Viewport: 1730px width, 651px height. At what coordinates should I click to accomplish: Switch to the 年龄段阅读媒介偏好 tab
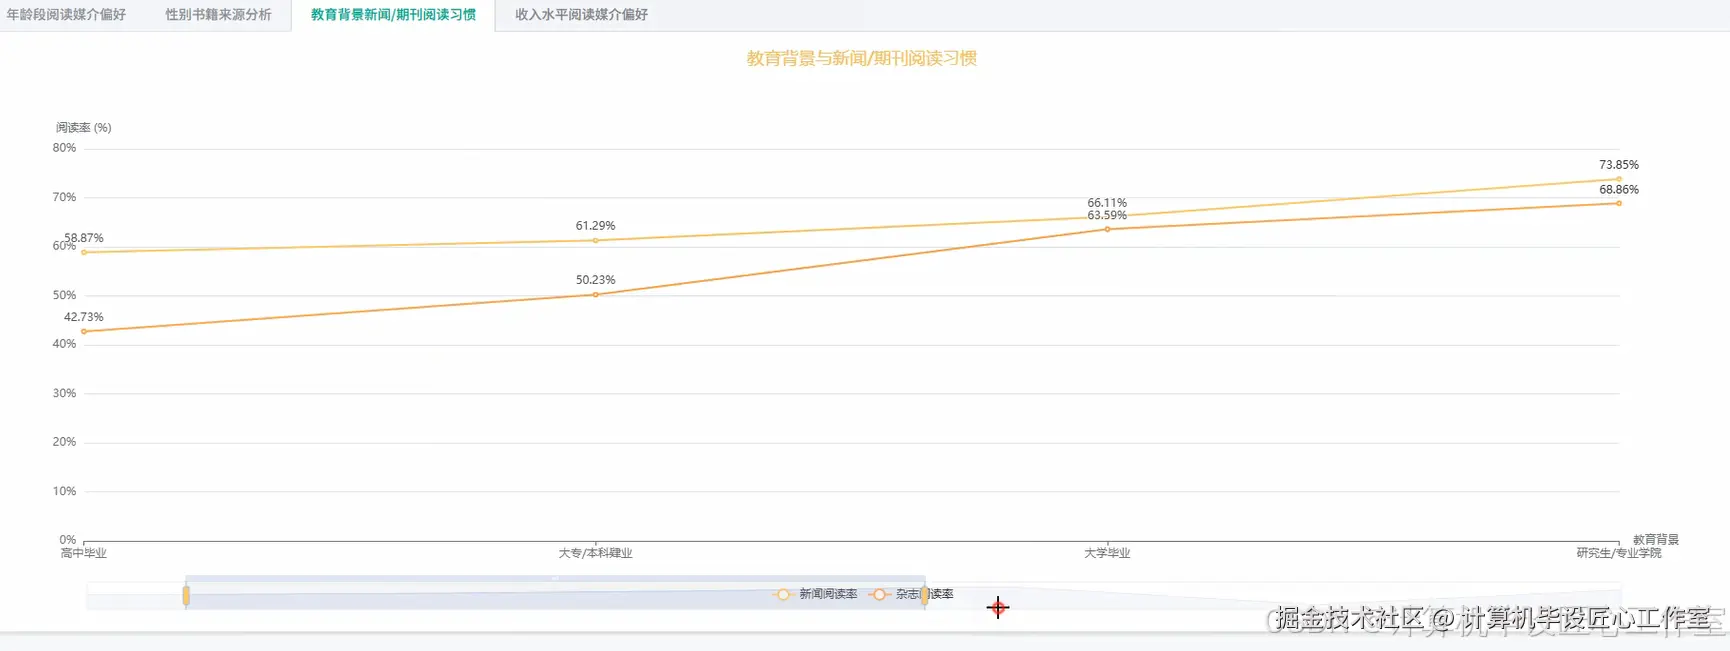tap(66, 15)
